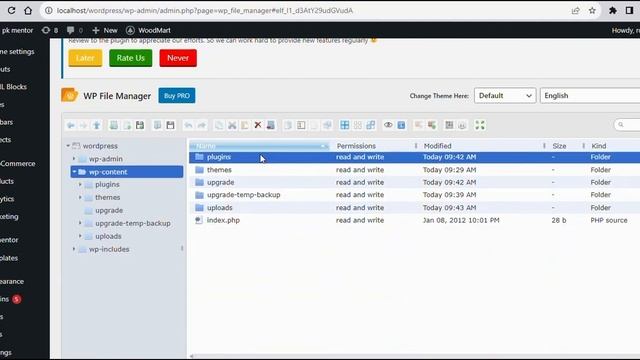Screen dimensions: 640x360
Task: Expand the wp-includes tree node arrow
Action: tap(74, 249)
